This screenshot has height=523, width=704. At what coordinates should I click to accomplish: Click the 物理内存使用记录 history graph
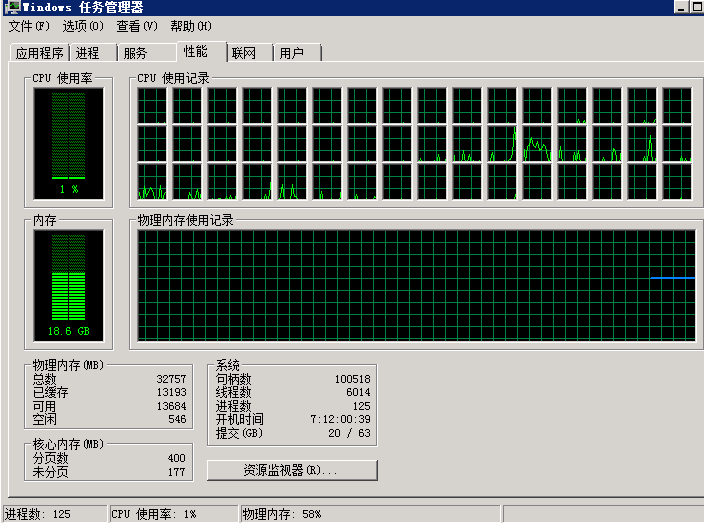pos(416,286)
